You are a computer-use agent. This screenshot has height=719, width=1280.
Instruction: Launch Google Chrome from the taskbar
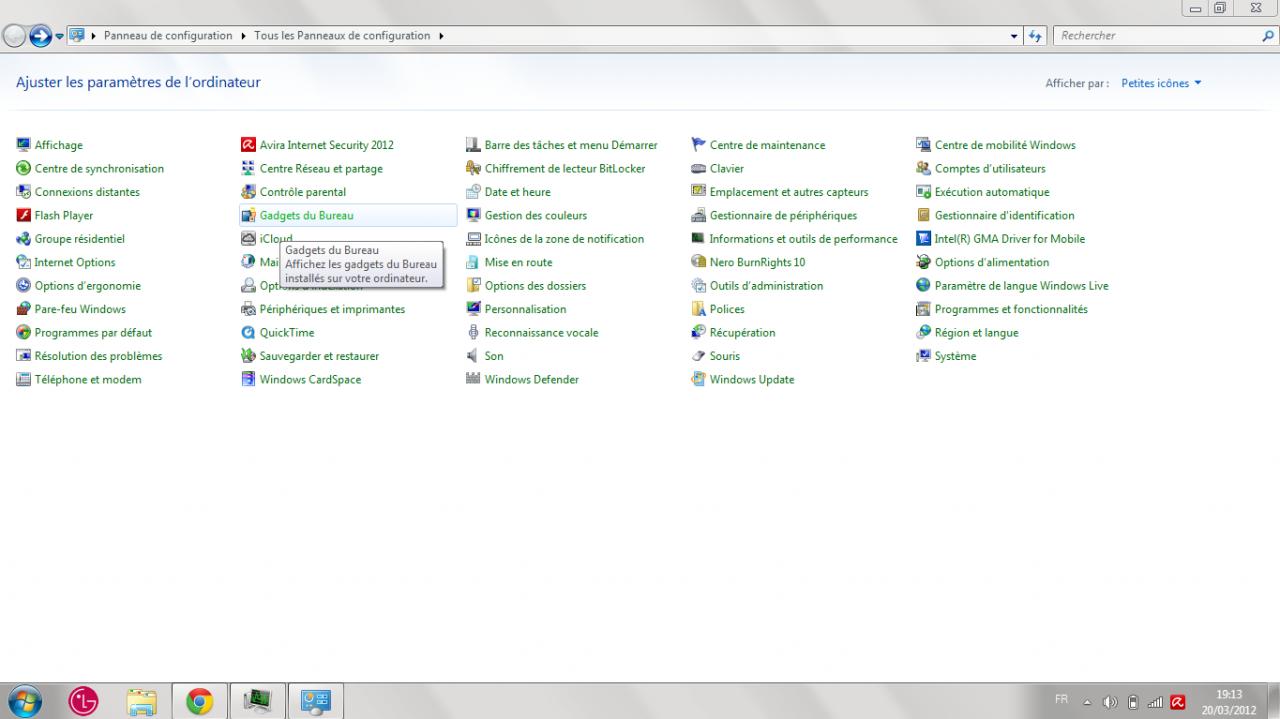[x=199, y=702]
